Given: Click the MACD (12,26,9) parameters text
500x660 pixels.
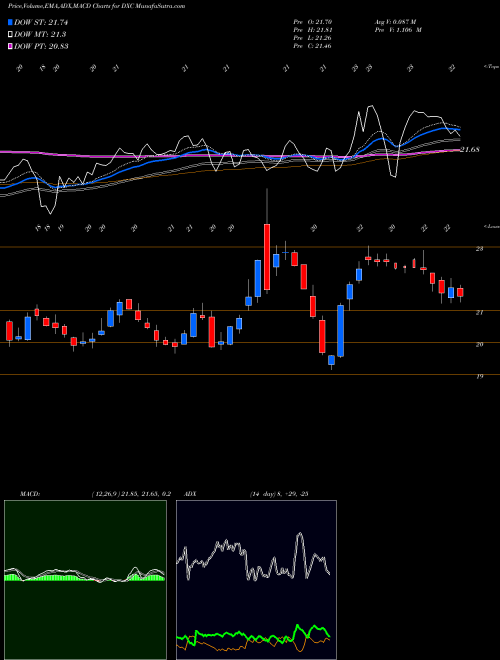Looking at the screenshot, I should click(x=131, y=494).
